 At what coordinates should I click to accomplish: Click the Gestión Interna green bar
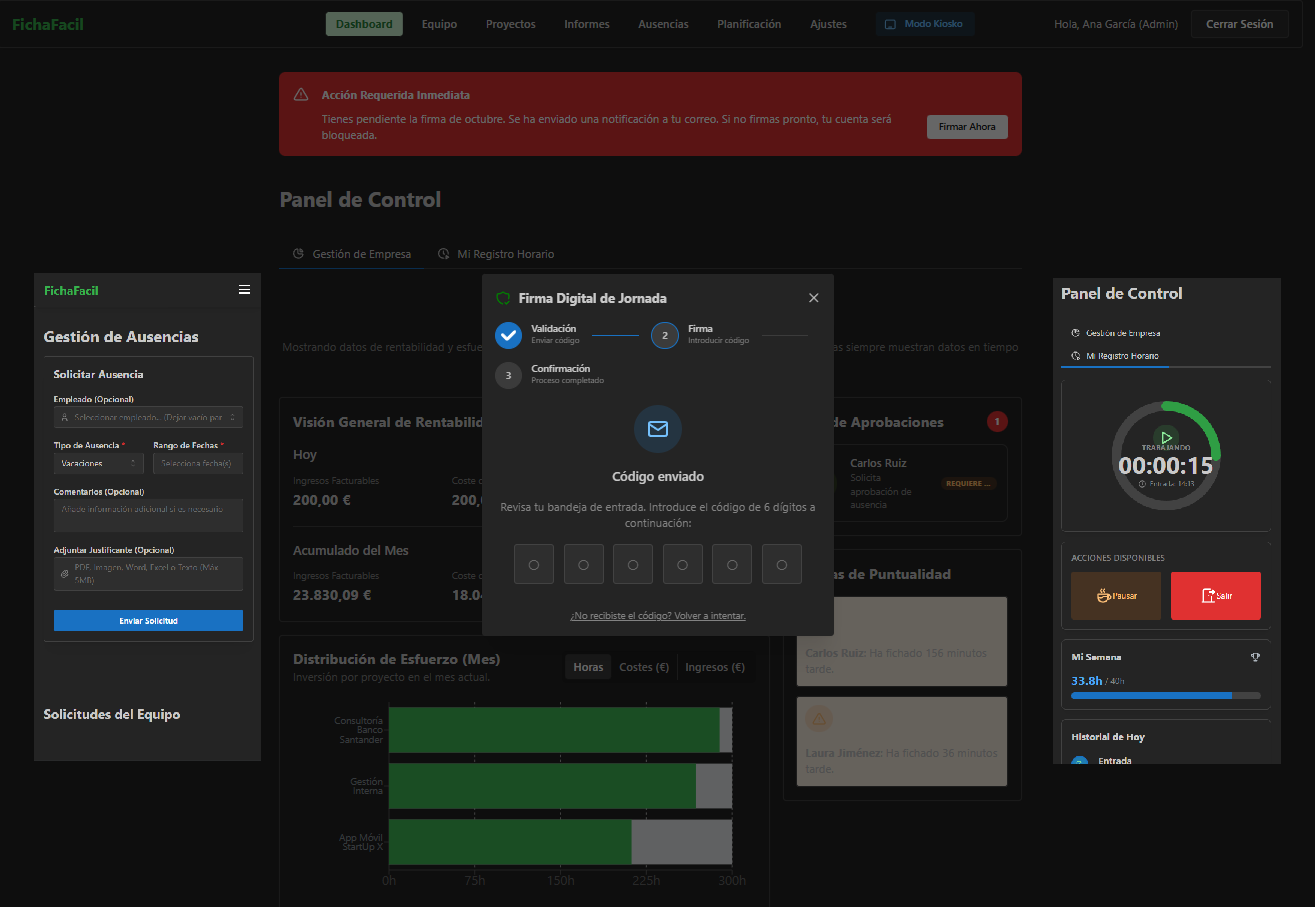[x=542, y=786]
